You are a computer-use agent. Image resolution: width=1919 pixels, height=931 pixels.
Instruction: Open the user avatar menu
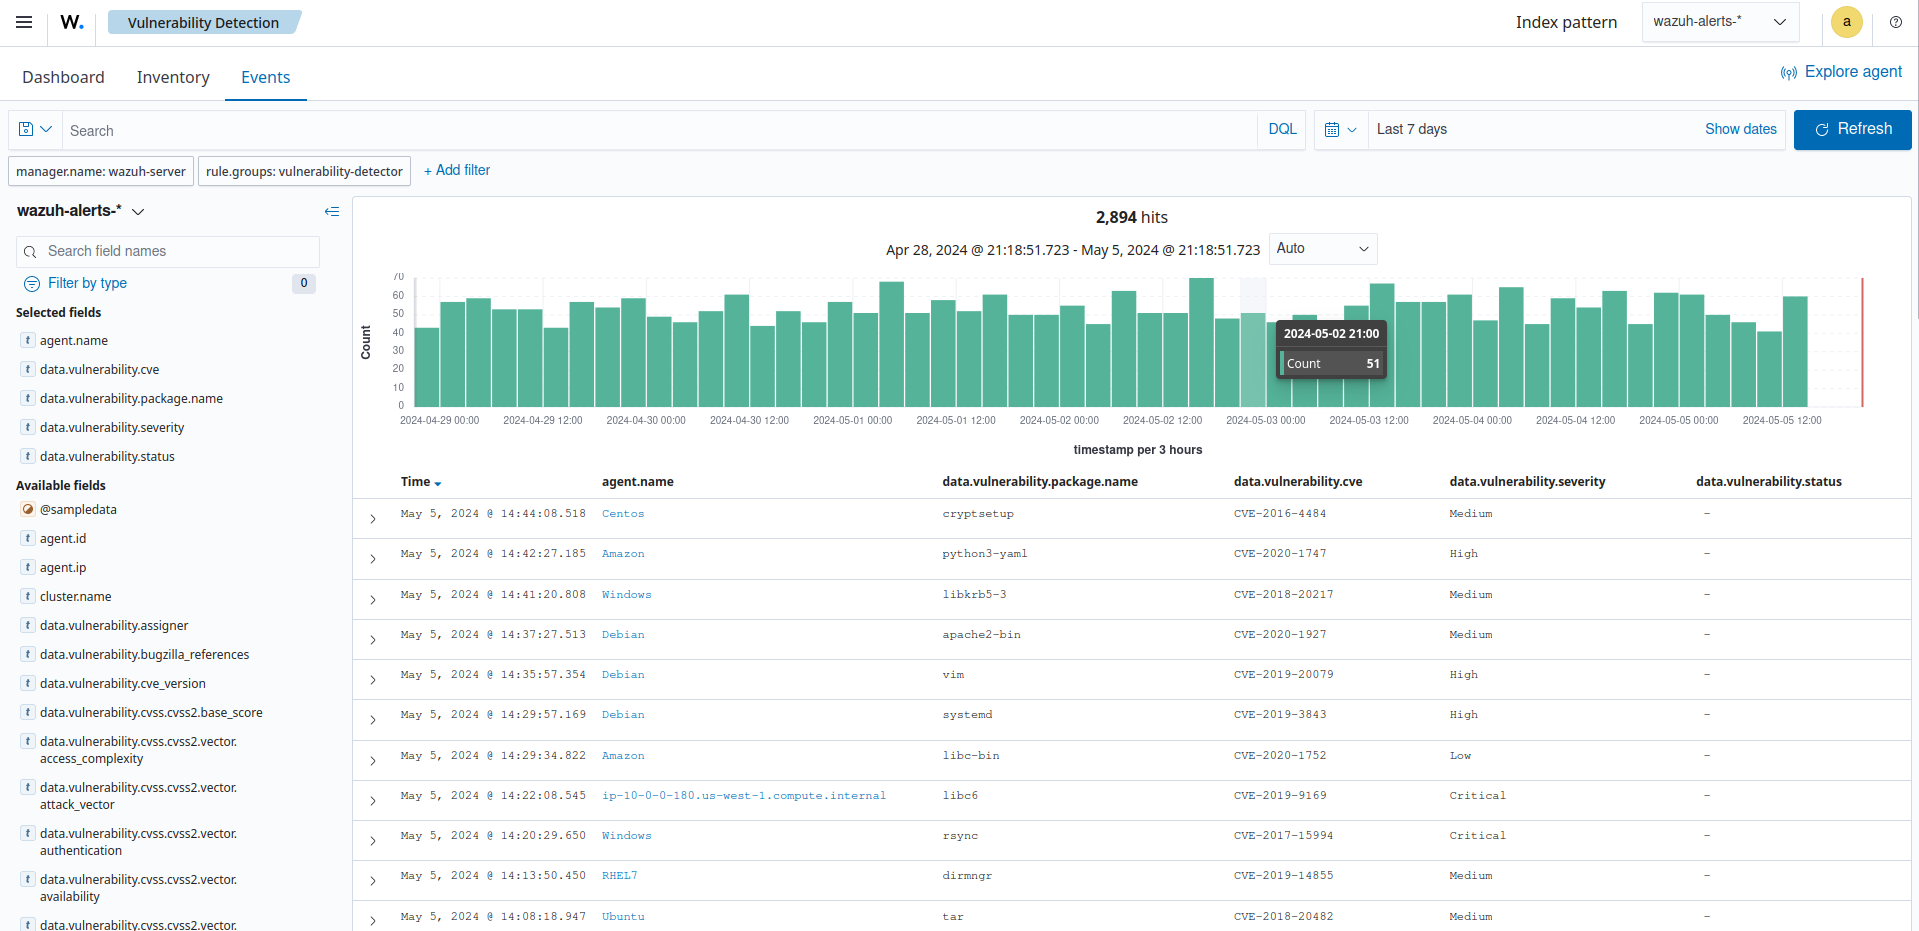(1846, 22)
